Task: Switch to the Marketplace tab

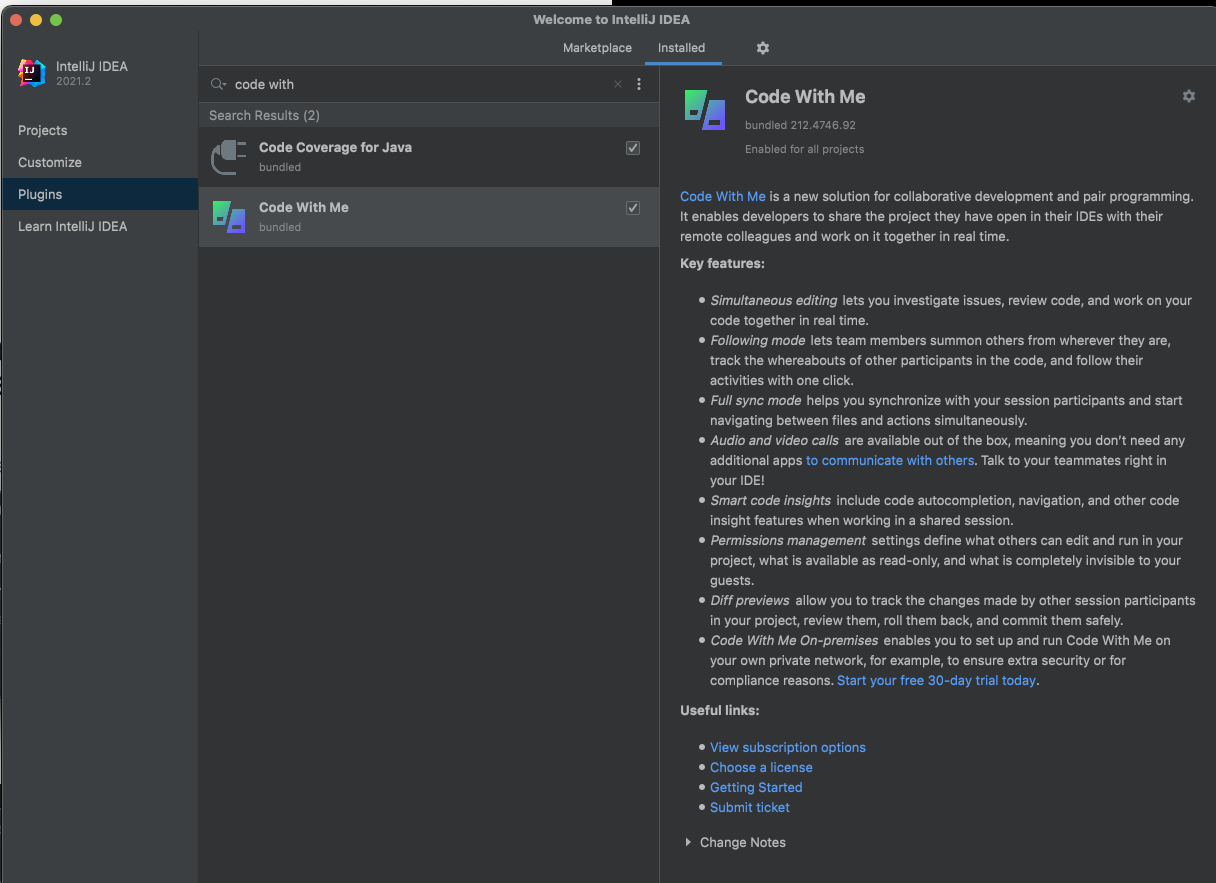Action: [597, 48]
